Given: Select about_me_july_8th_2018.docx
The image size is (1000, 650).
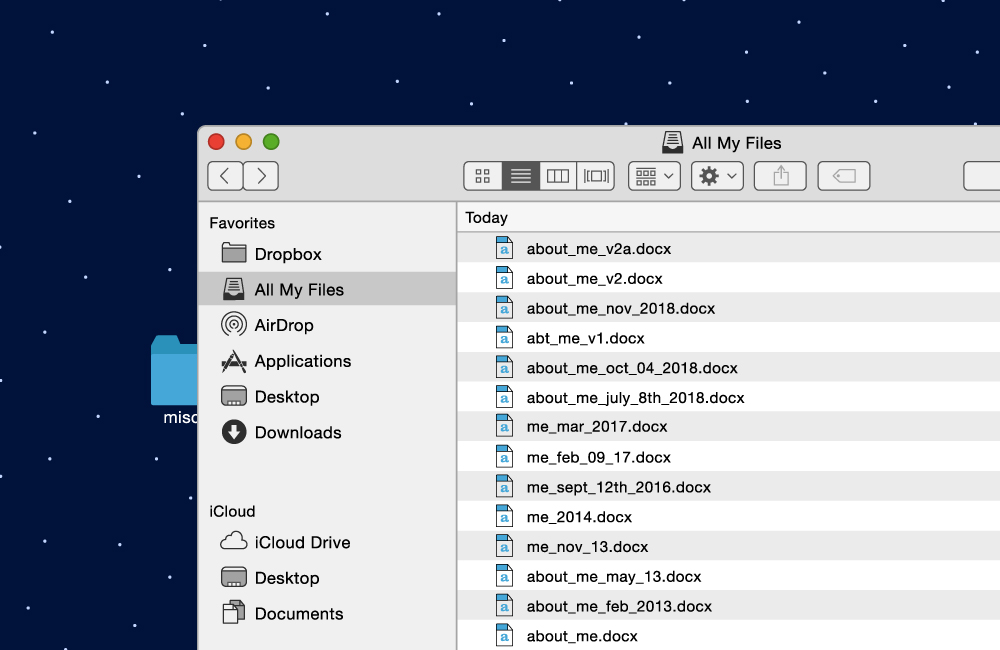Looking at the screenshot, I should pos(728,397).
